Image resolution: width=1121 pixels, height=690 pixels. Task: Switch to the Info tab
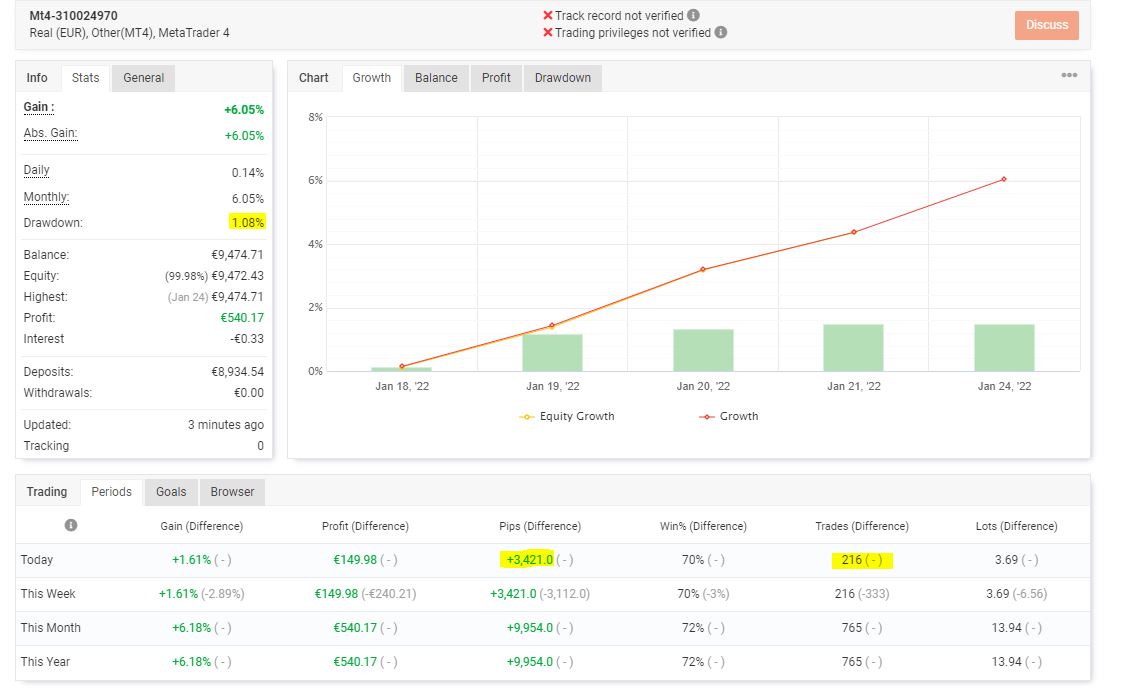pos(37,78)
